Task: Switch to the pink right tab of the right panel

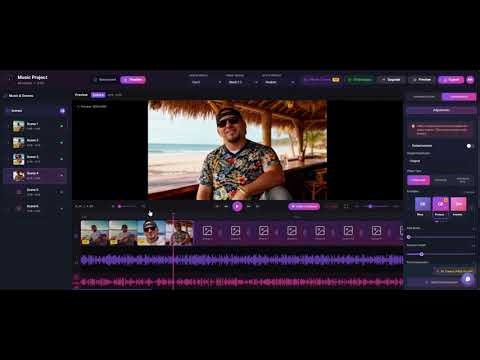Action: [x=459, y=97]
